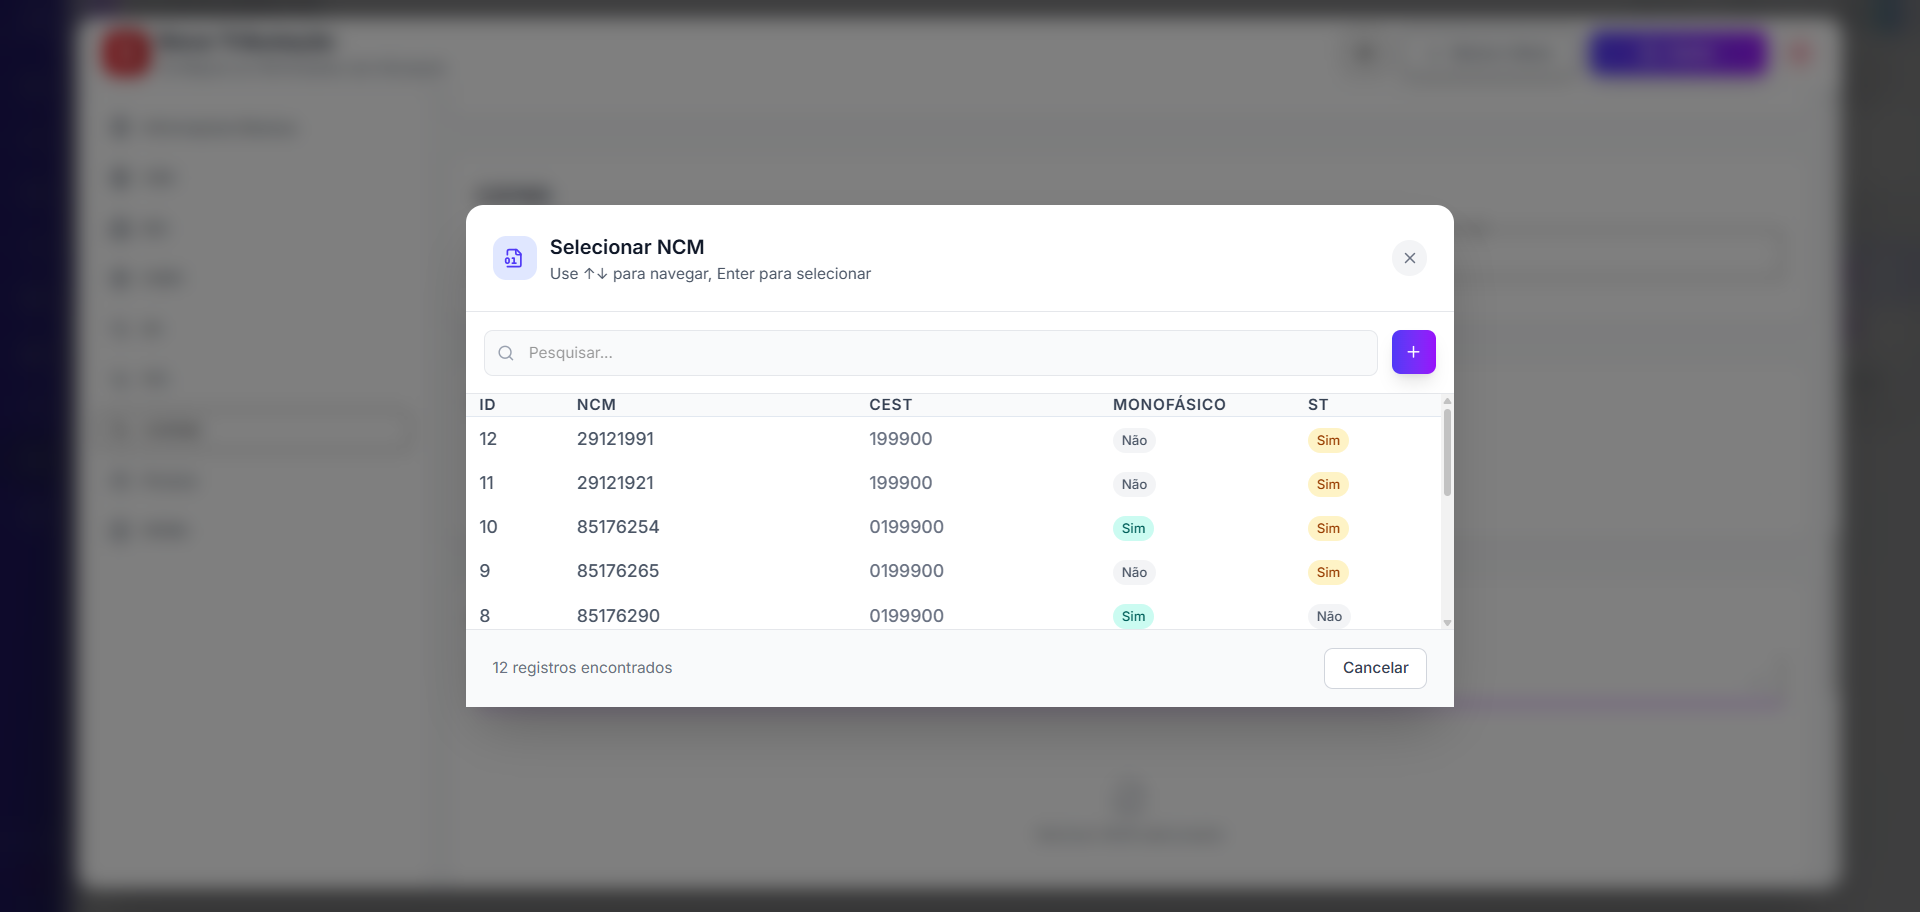Click ST Sim badge in row 9
The image size is (1920, 912).
pos(1328,572)
